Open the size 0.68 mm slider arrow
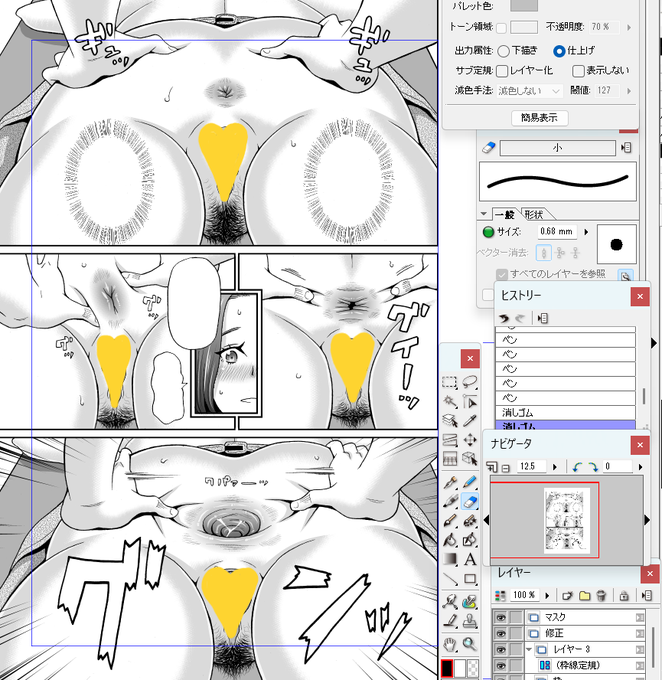 point(587,232)
